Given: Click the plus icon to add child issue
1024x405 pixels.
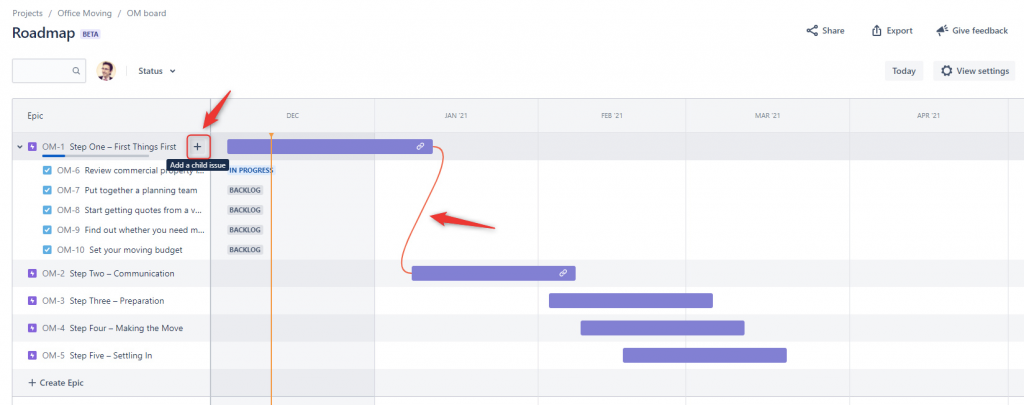Looking at the screenshot, I should point(198,146).
